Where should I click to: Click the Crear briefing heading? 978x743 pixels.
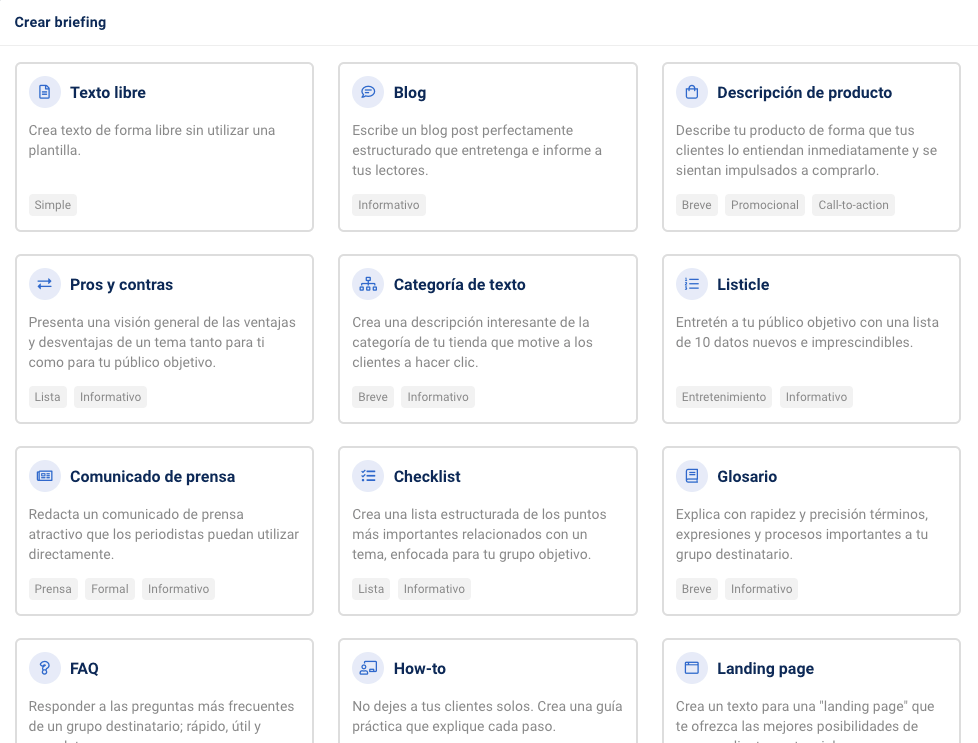[60, 22]
